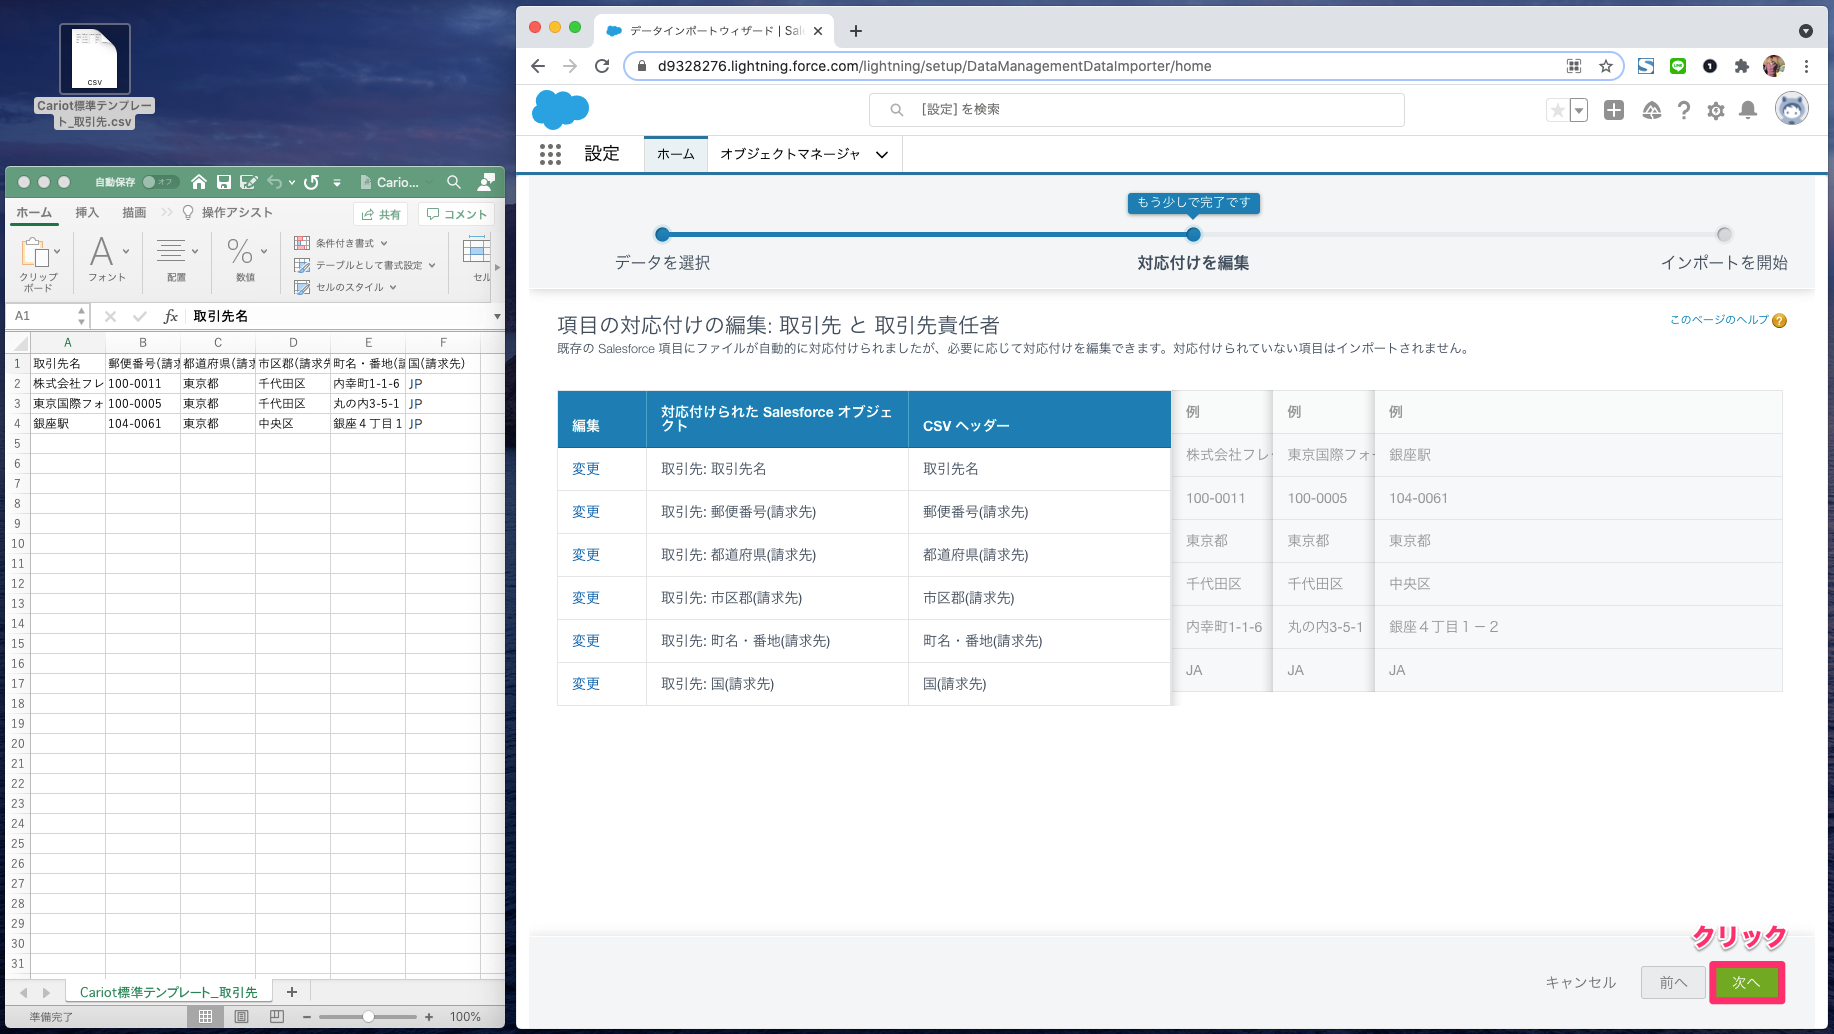1834x1034 pixels.
Task: Cancel the import wizard (キャンセル)
Action: click(x=1580, y=982)
